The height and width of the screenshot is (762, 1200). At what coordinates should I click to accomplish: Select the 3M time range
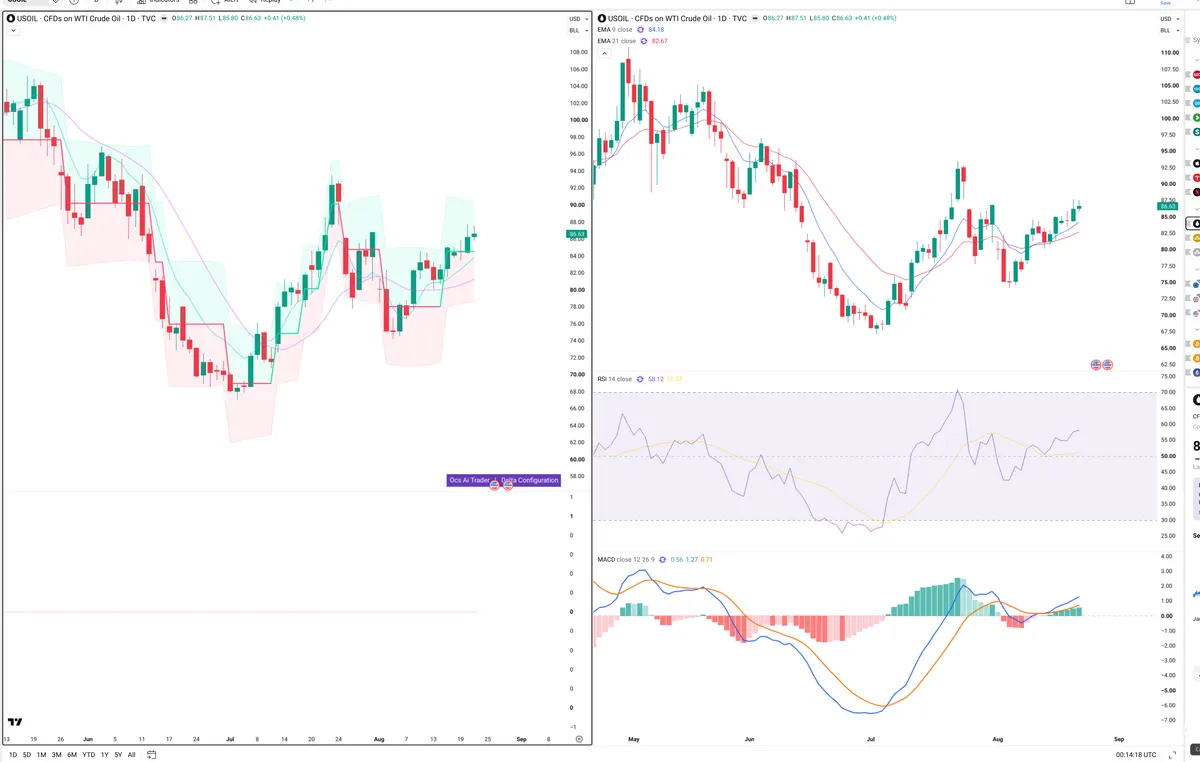click(56, 754)
